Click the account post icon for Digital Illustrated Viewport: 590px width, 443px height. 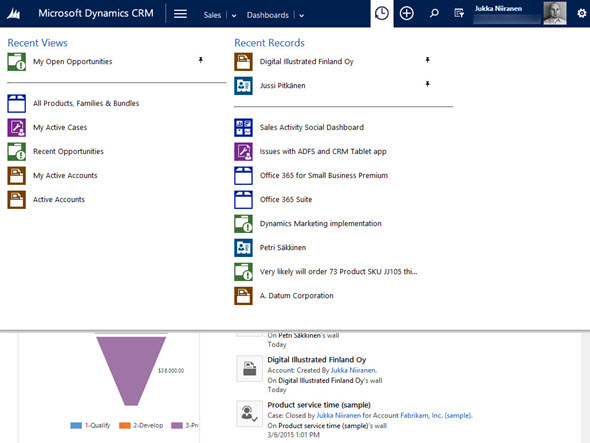[249, 368]
